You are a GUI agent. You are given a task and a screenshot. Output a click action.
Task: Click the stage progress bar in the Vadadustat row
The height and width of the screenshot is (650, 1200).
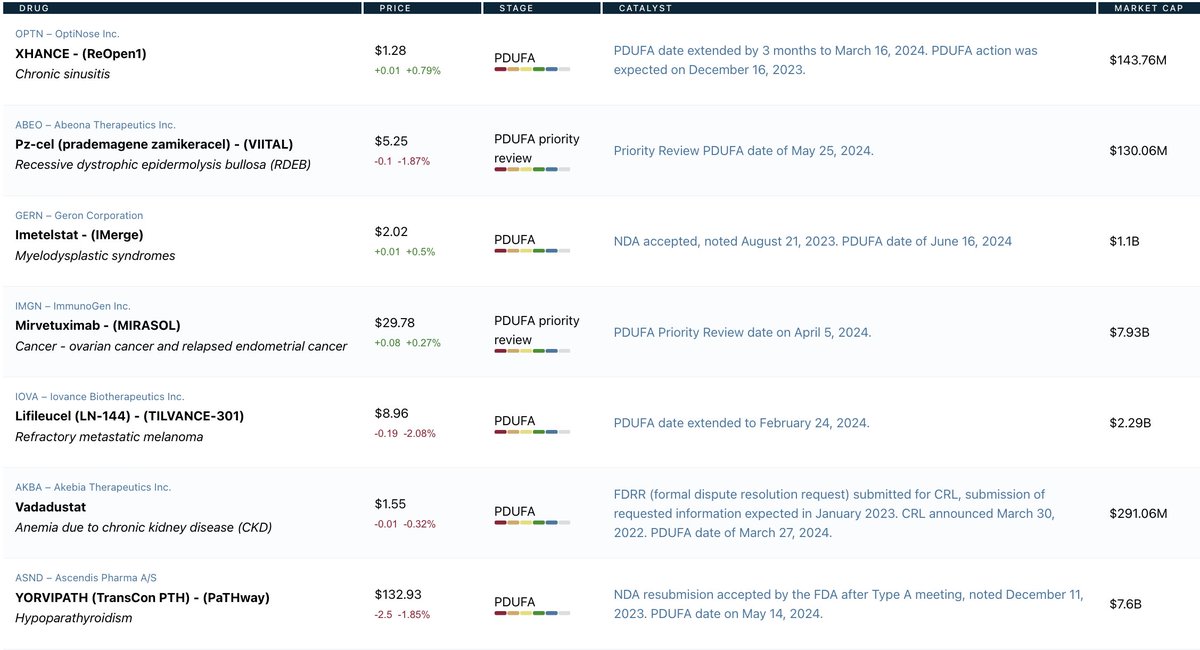pyautogui.click(x=532, y=523)
